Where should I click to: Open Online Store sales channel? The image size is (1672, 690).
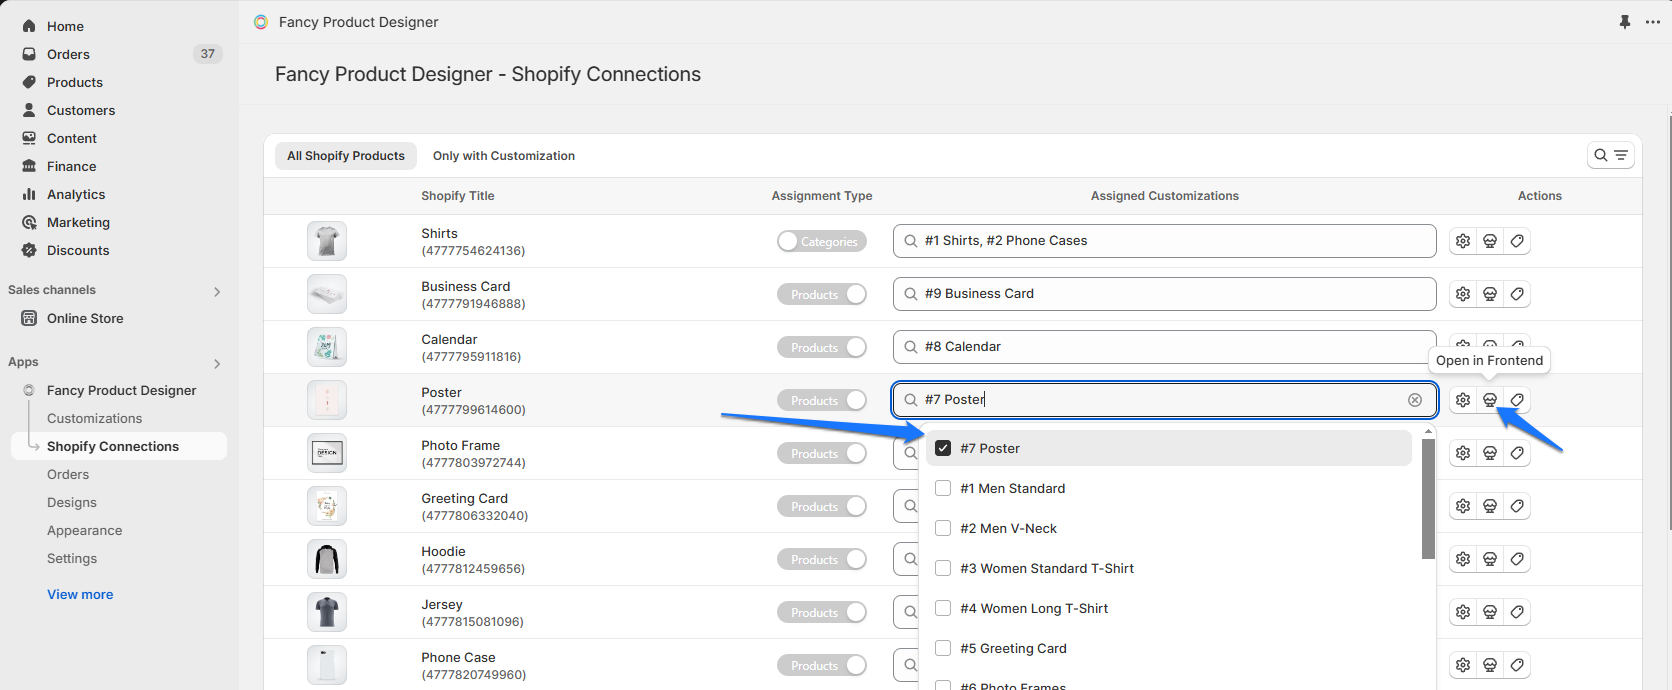pyautogui.click(x=85, y=318)
